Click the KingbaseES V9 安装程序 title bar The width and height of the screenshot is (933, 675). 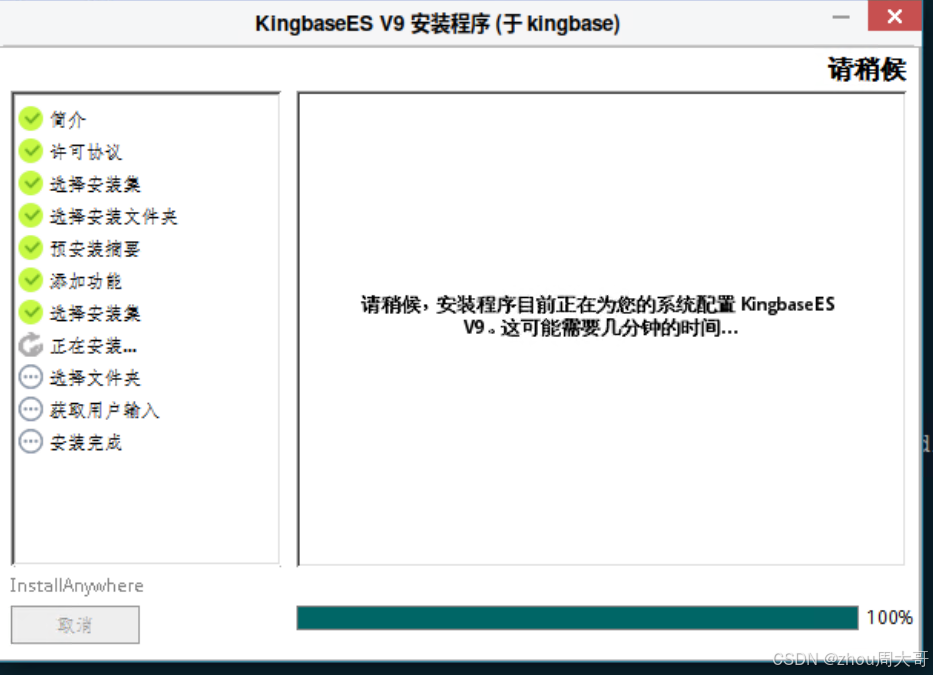[437, 24]
